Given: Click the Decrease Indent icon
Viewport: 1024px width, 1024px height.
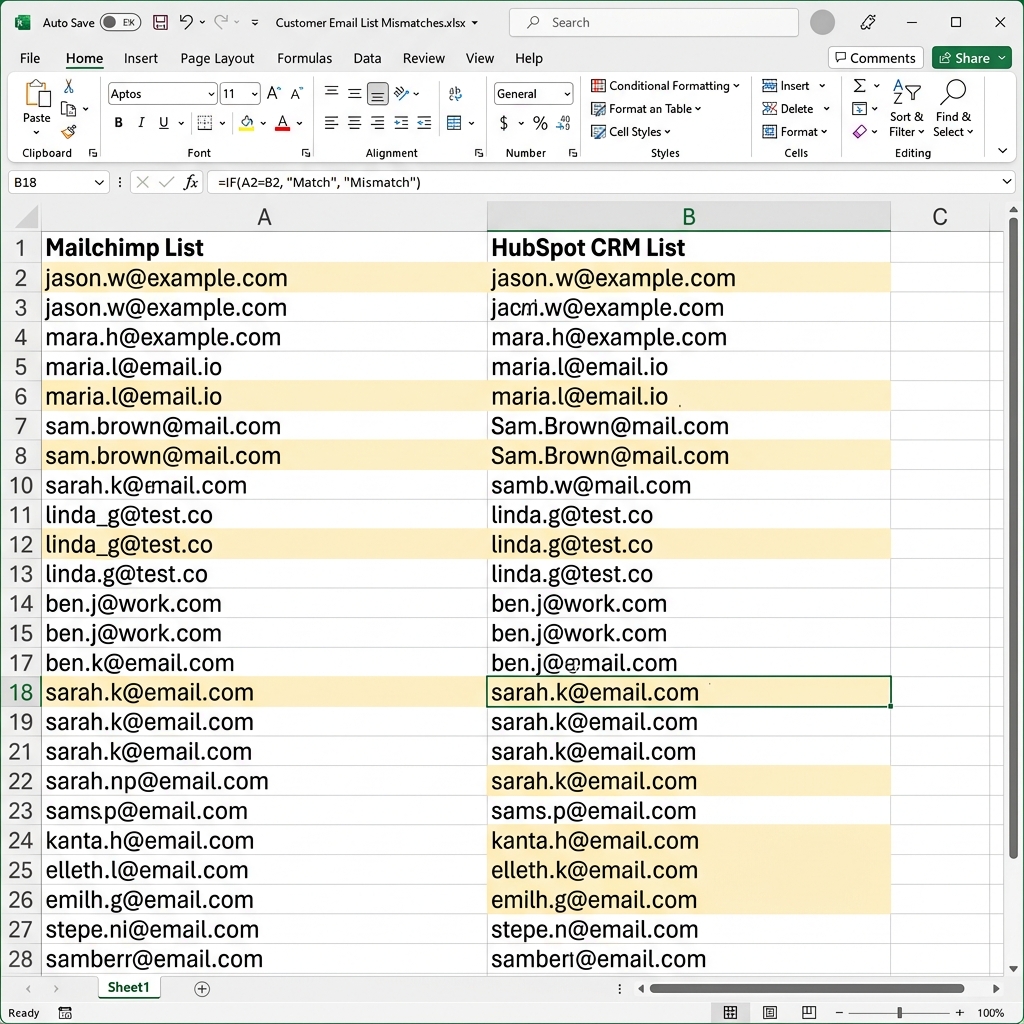Looking at the screenshot, I should [401, 123].
